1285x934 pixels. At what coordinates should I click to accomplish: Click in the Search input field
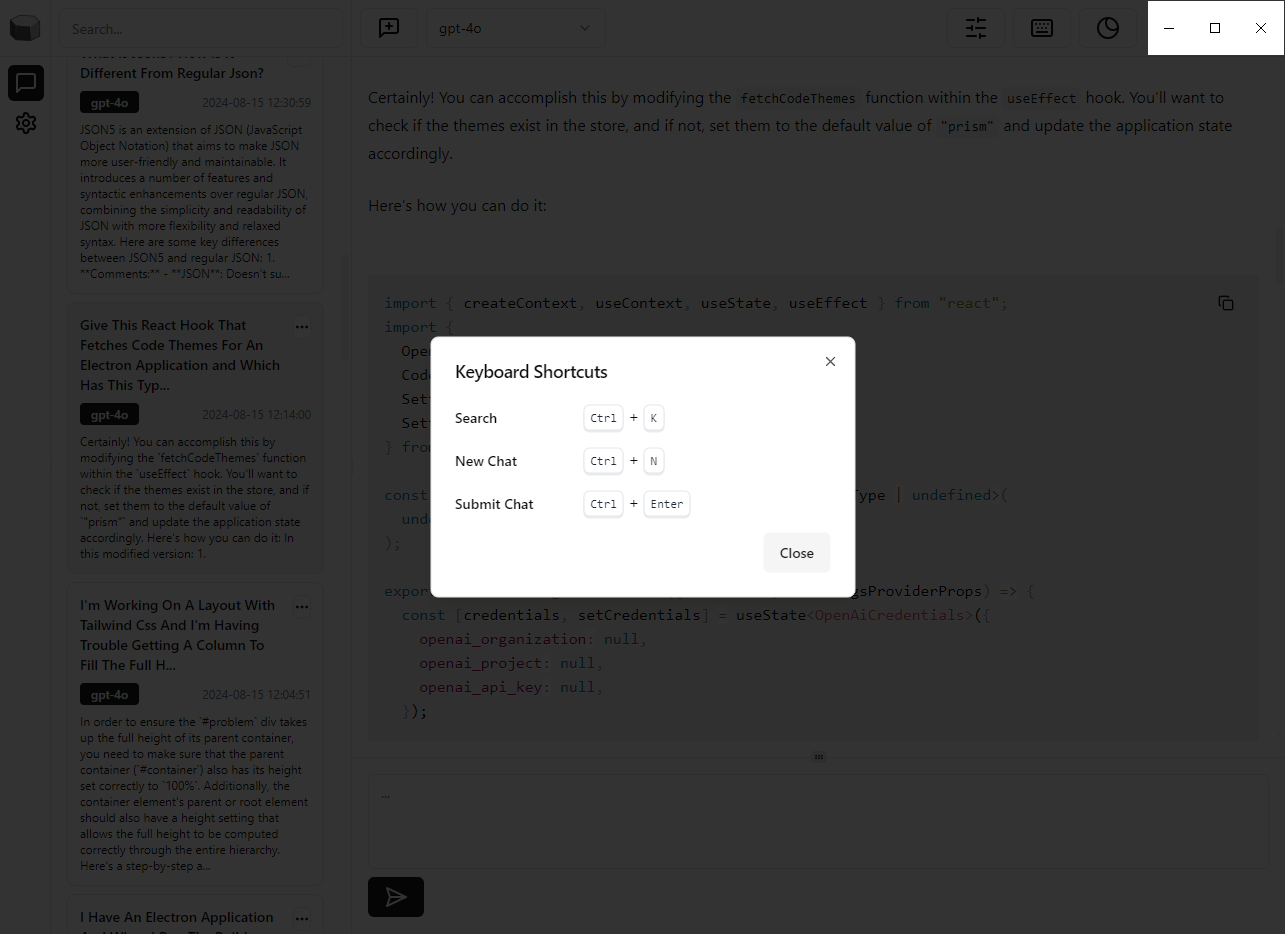(200, 29)
